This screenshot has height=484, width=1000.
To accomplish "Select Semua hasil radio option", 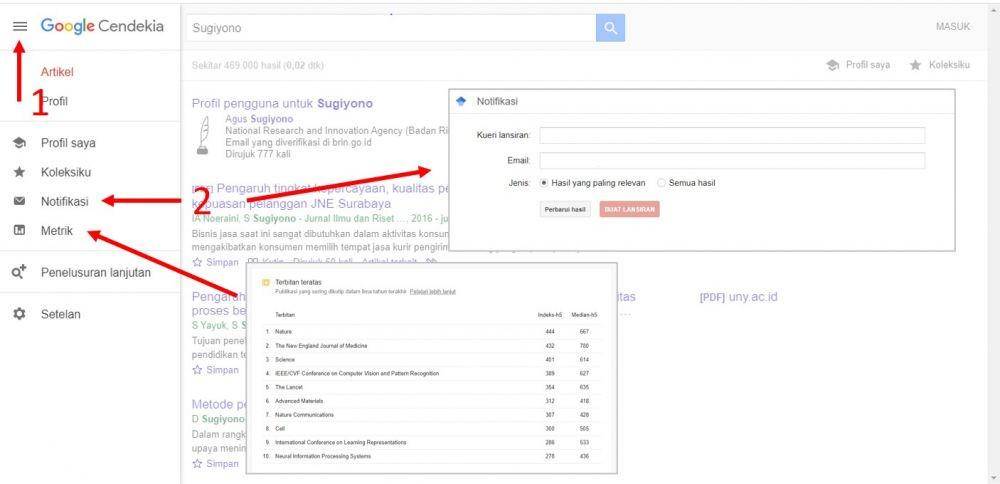I will pos(661,183).
